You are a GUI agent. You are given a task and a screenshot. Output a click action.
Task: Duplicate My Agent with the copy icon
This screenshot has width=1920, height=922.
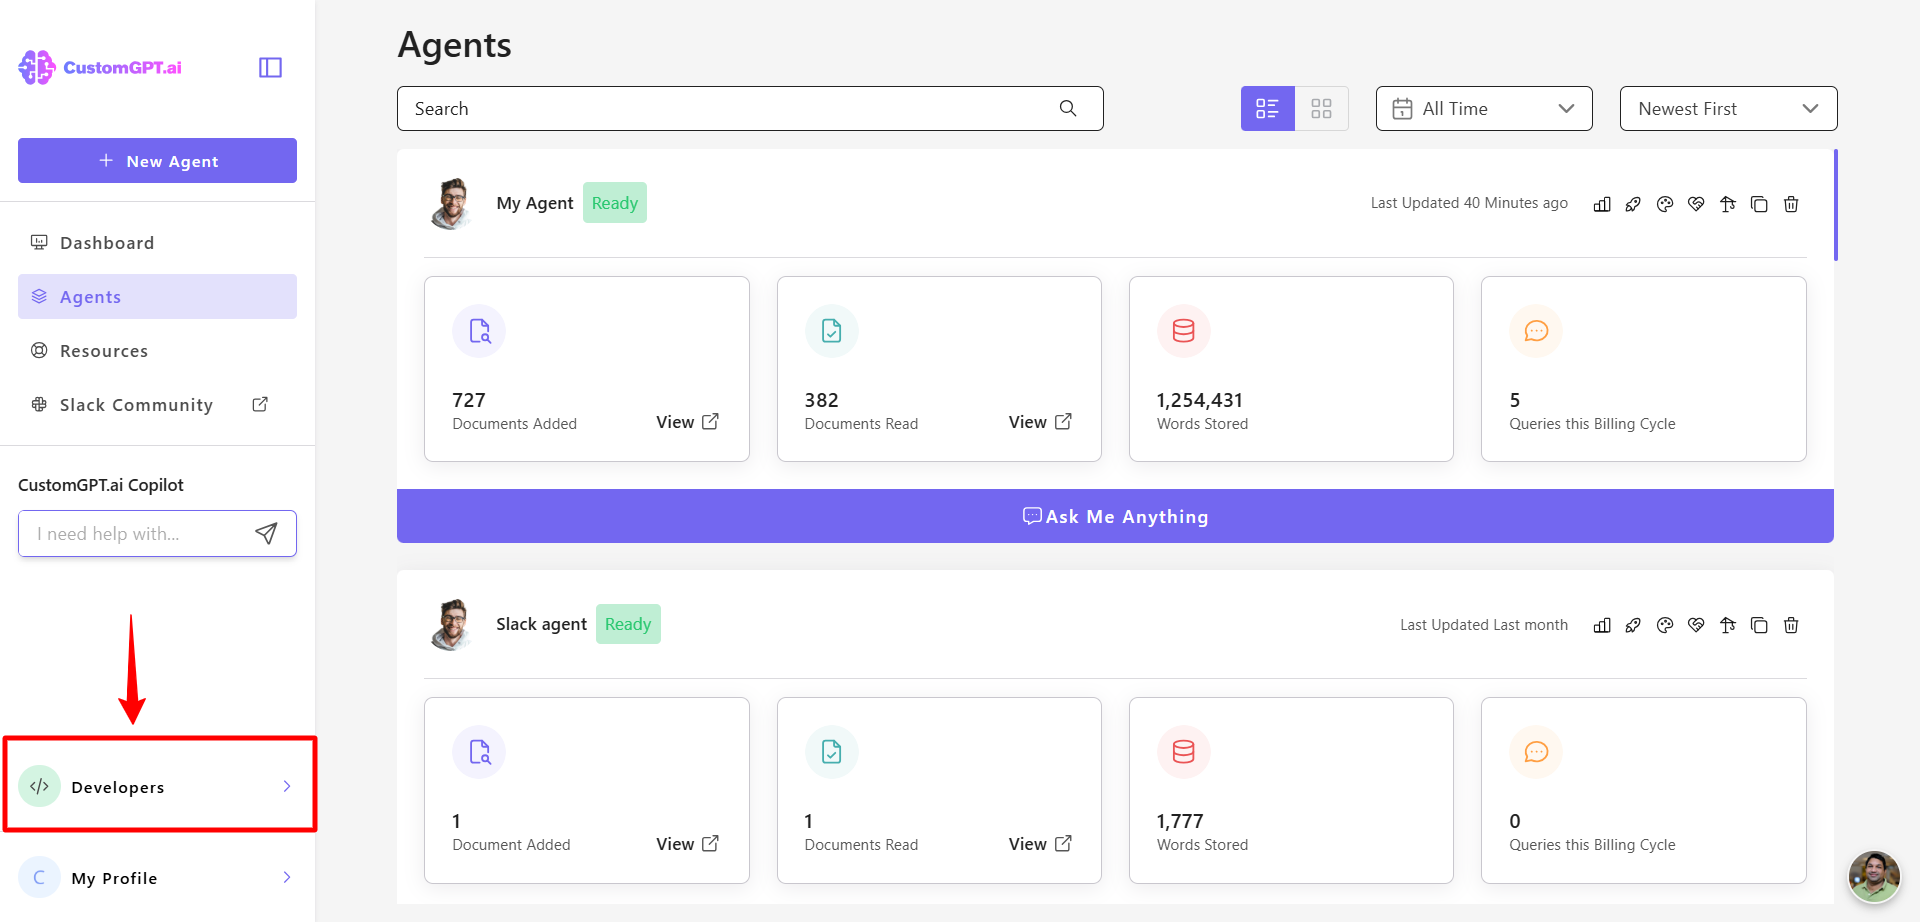[x=1759, y=204]
